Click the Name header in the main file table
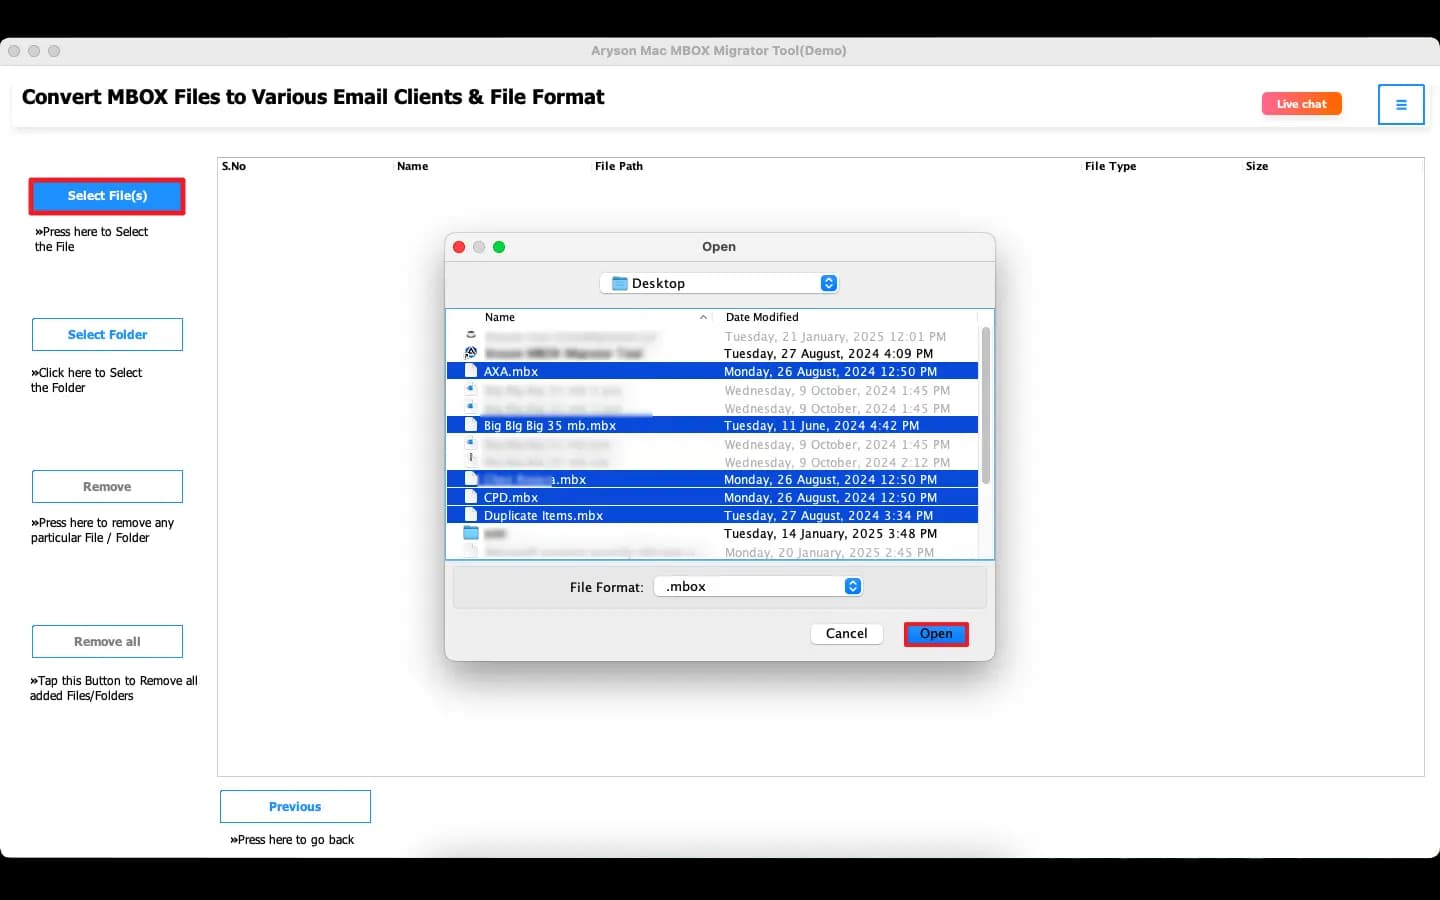 pos(412,166)
